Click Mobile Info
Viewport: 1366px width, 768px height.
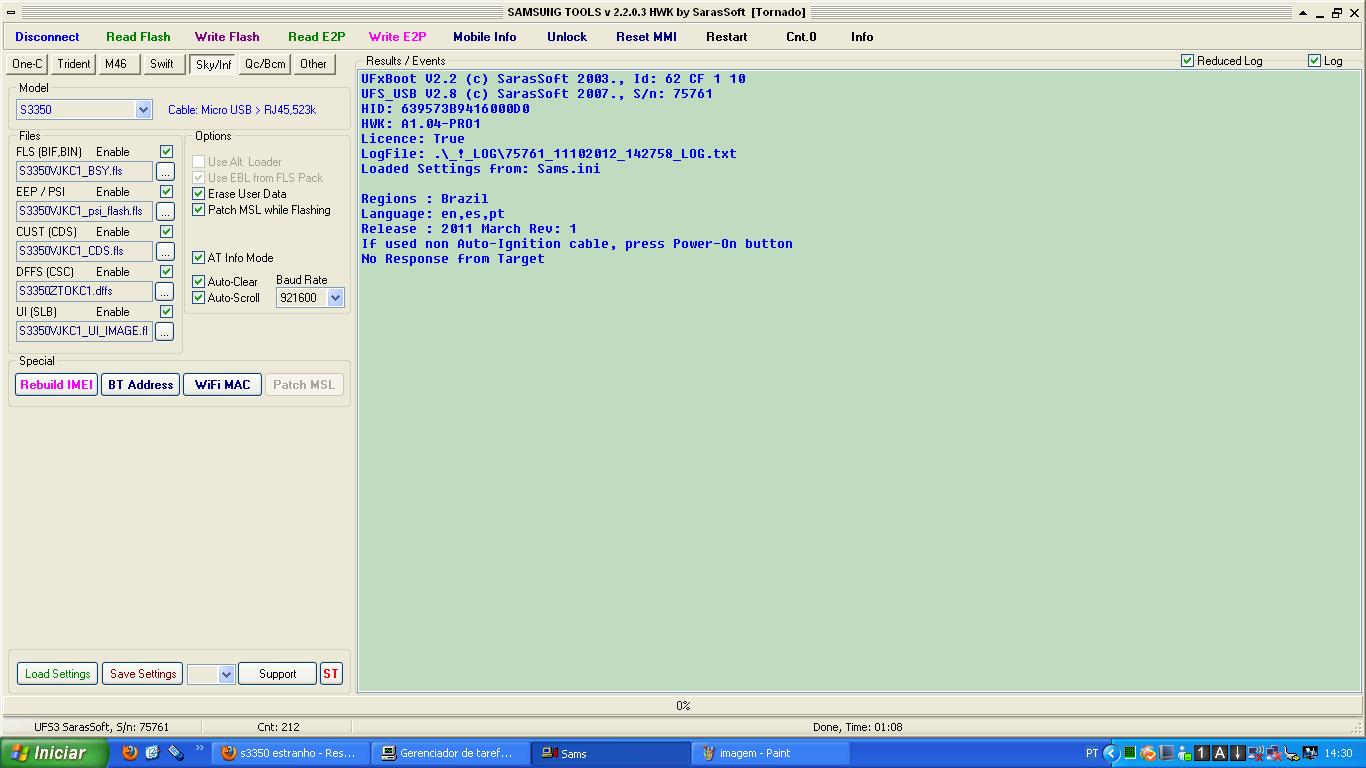pyautogui.click(x=485, y=37)
